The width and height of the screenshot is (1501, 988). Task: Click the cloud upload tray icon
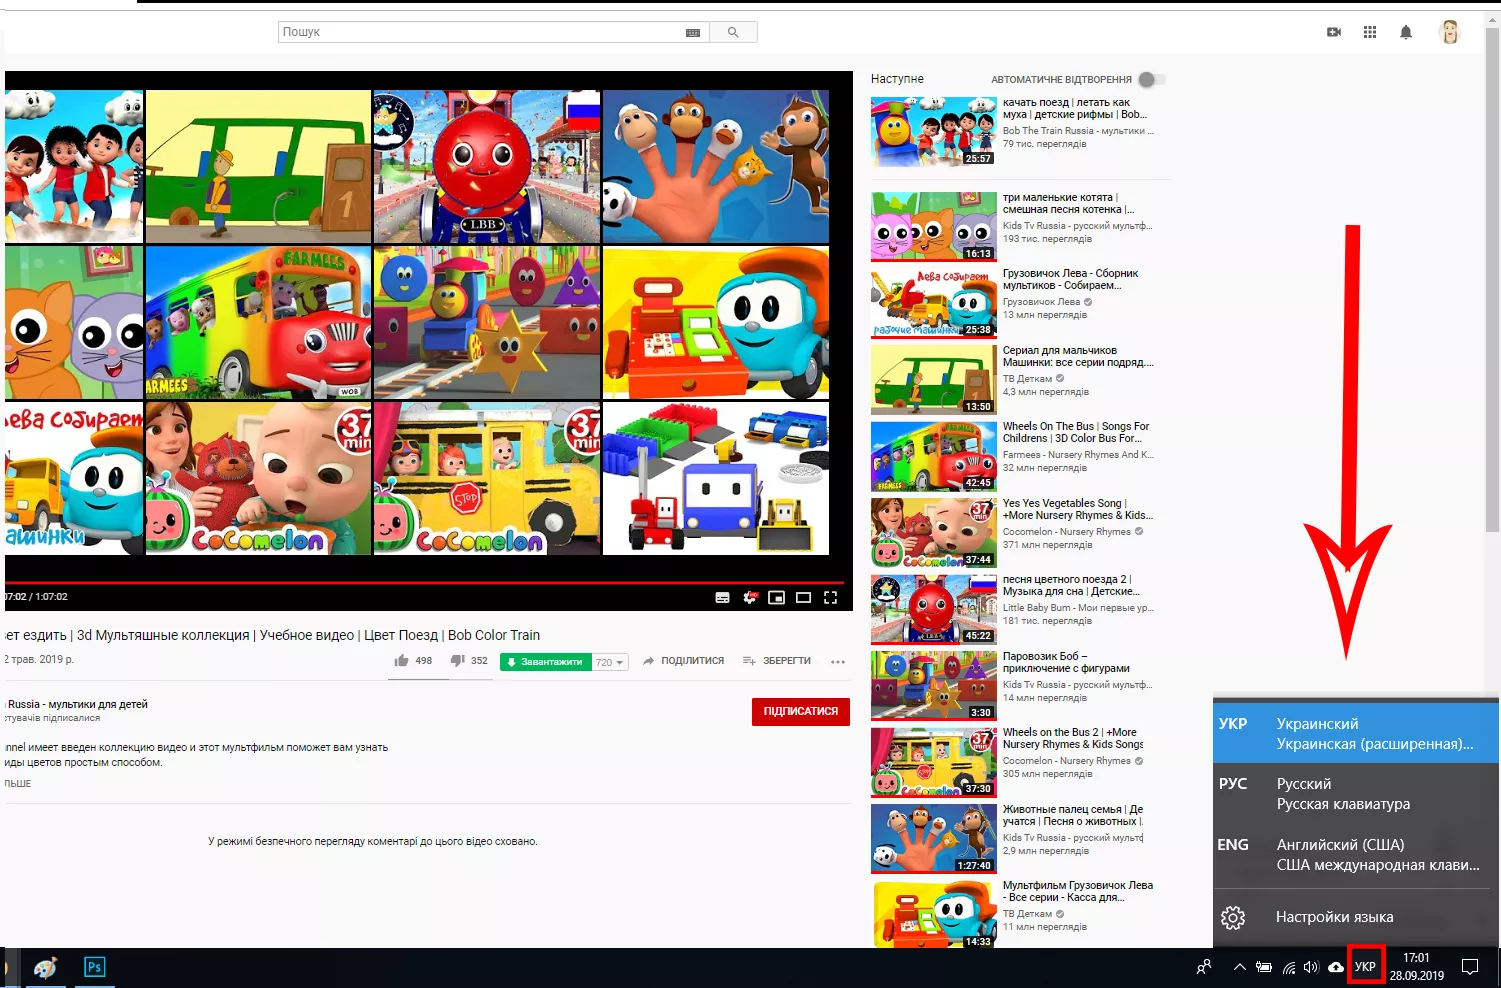click(x=1336, y=967)
